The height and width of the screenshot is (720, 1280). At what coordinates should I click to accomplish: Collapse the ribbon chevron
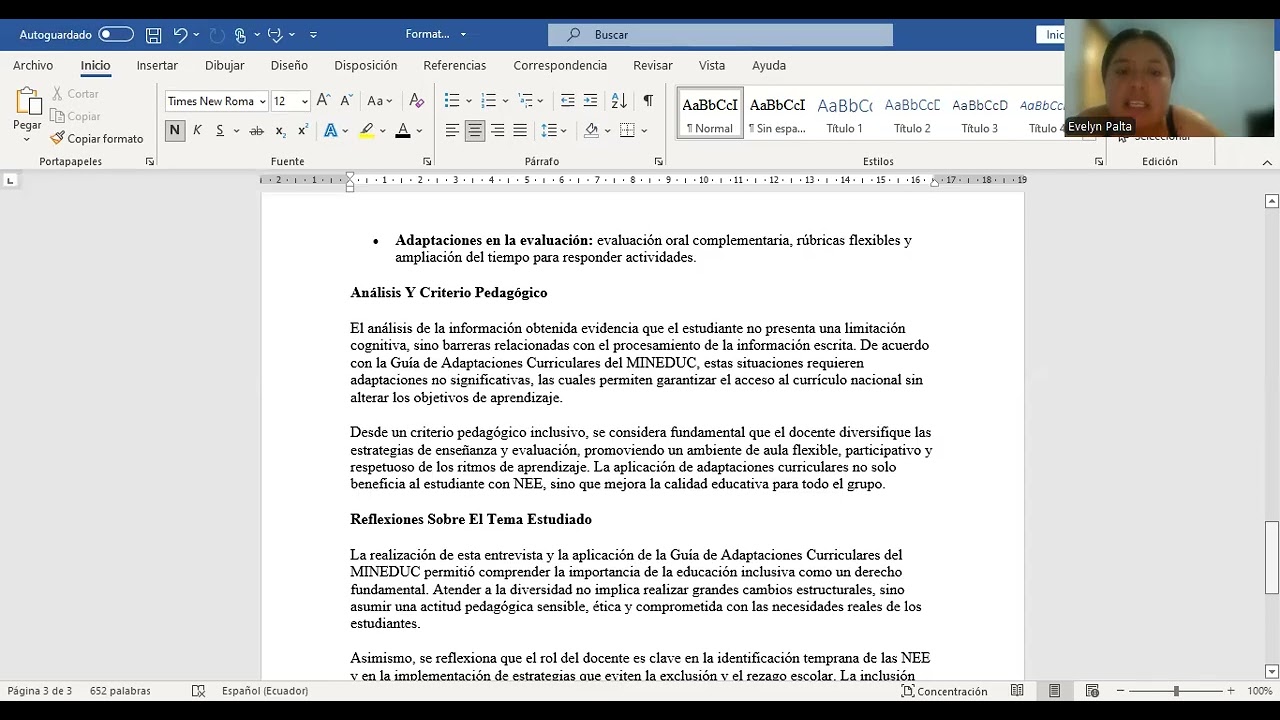point(1267,162)
